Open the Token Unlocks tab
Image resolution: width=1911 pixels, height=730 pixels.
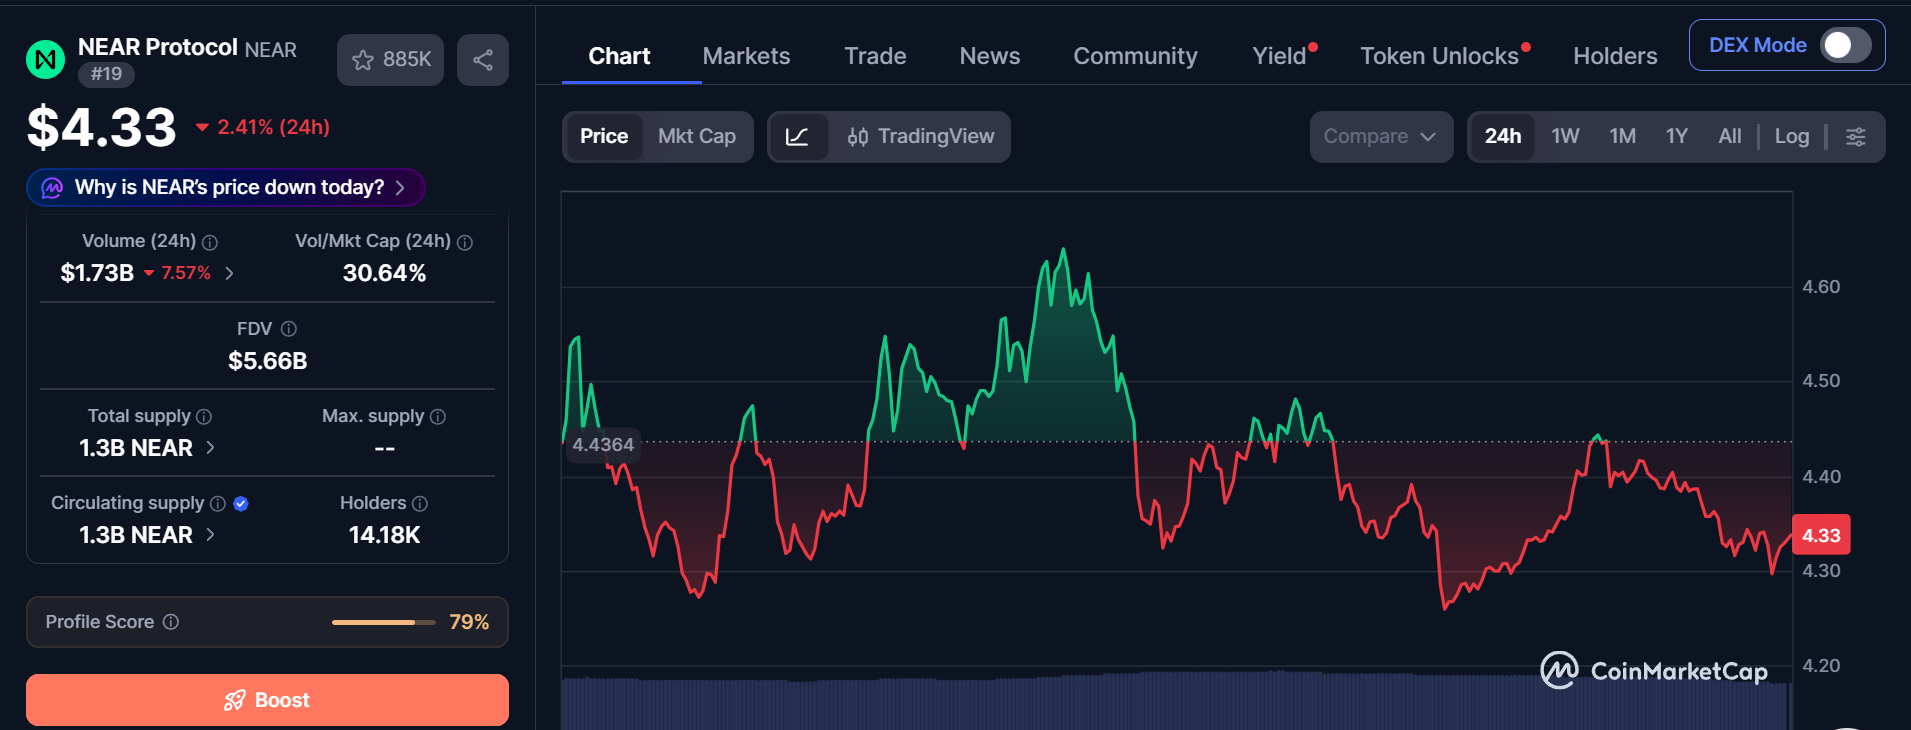(1439, 56)
